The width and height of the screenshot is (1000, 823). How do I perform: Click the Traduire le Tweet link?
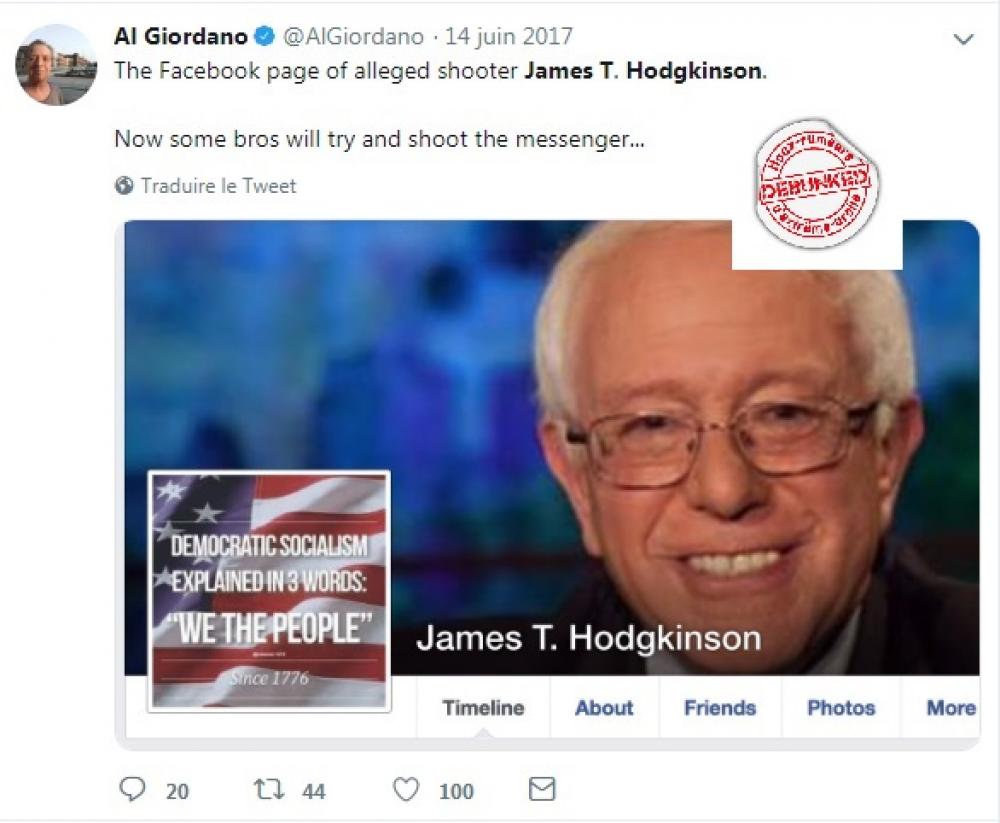pos(218,186)
